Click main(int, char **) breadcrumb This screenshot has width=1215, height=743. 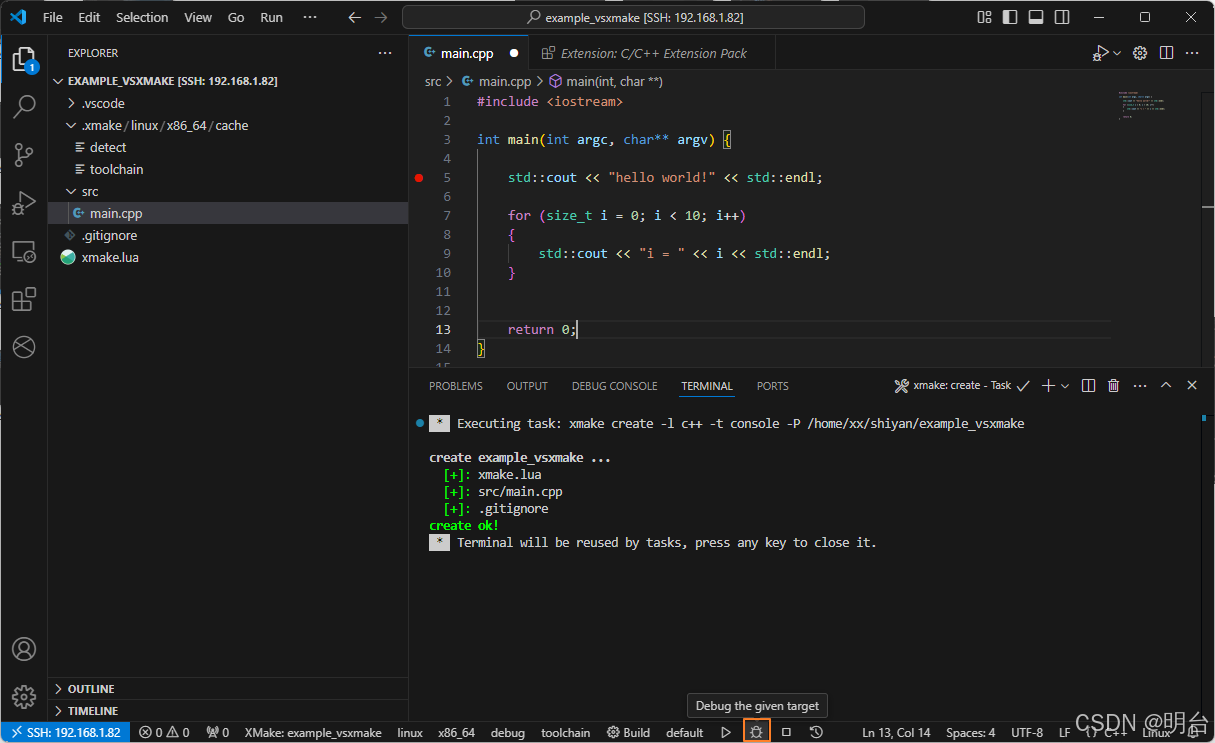[x=605, y=82]
